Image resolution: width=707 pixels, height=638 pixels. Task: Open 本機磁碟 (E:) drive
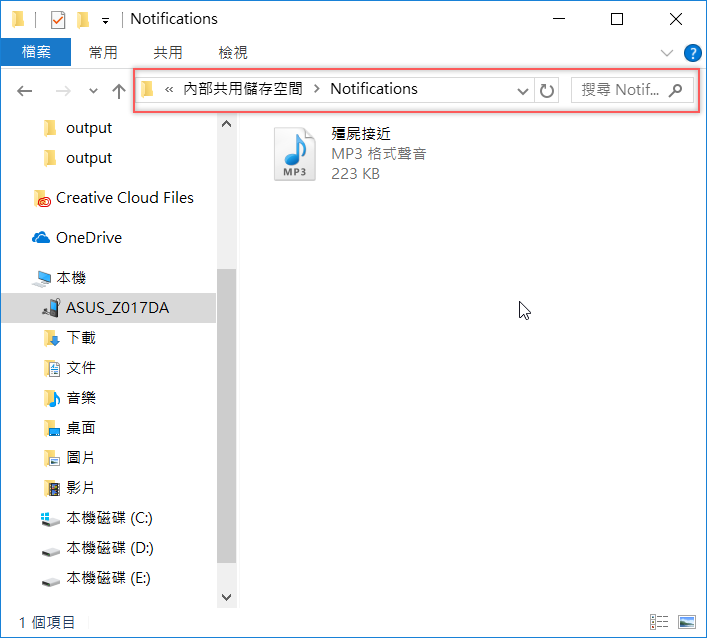pos(109,578)
